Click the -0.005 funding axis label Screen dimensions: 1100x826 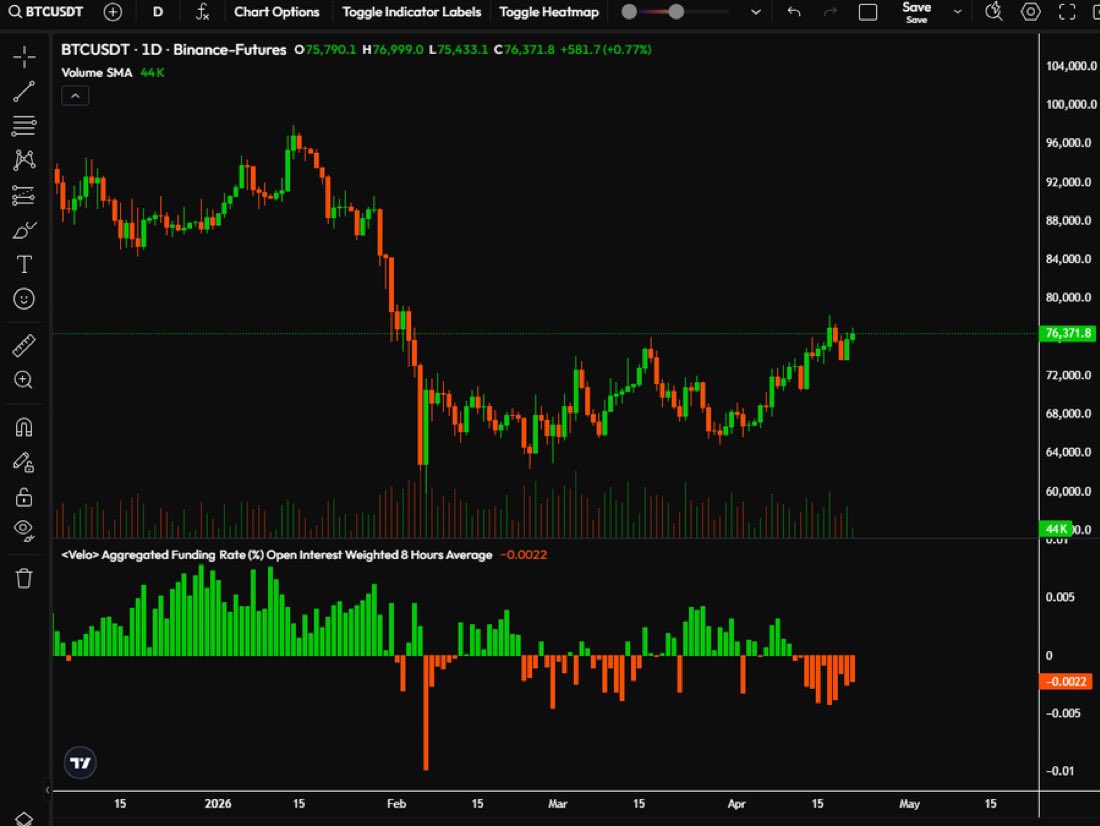click(x=1064, y=713)
